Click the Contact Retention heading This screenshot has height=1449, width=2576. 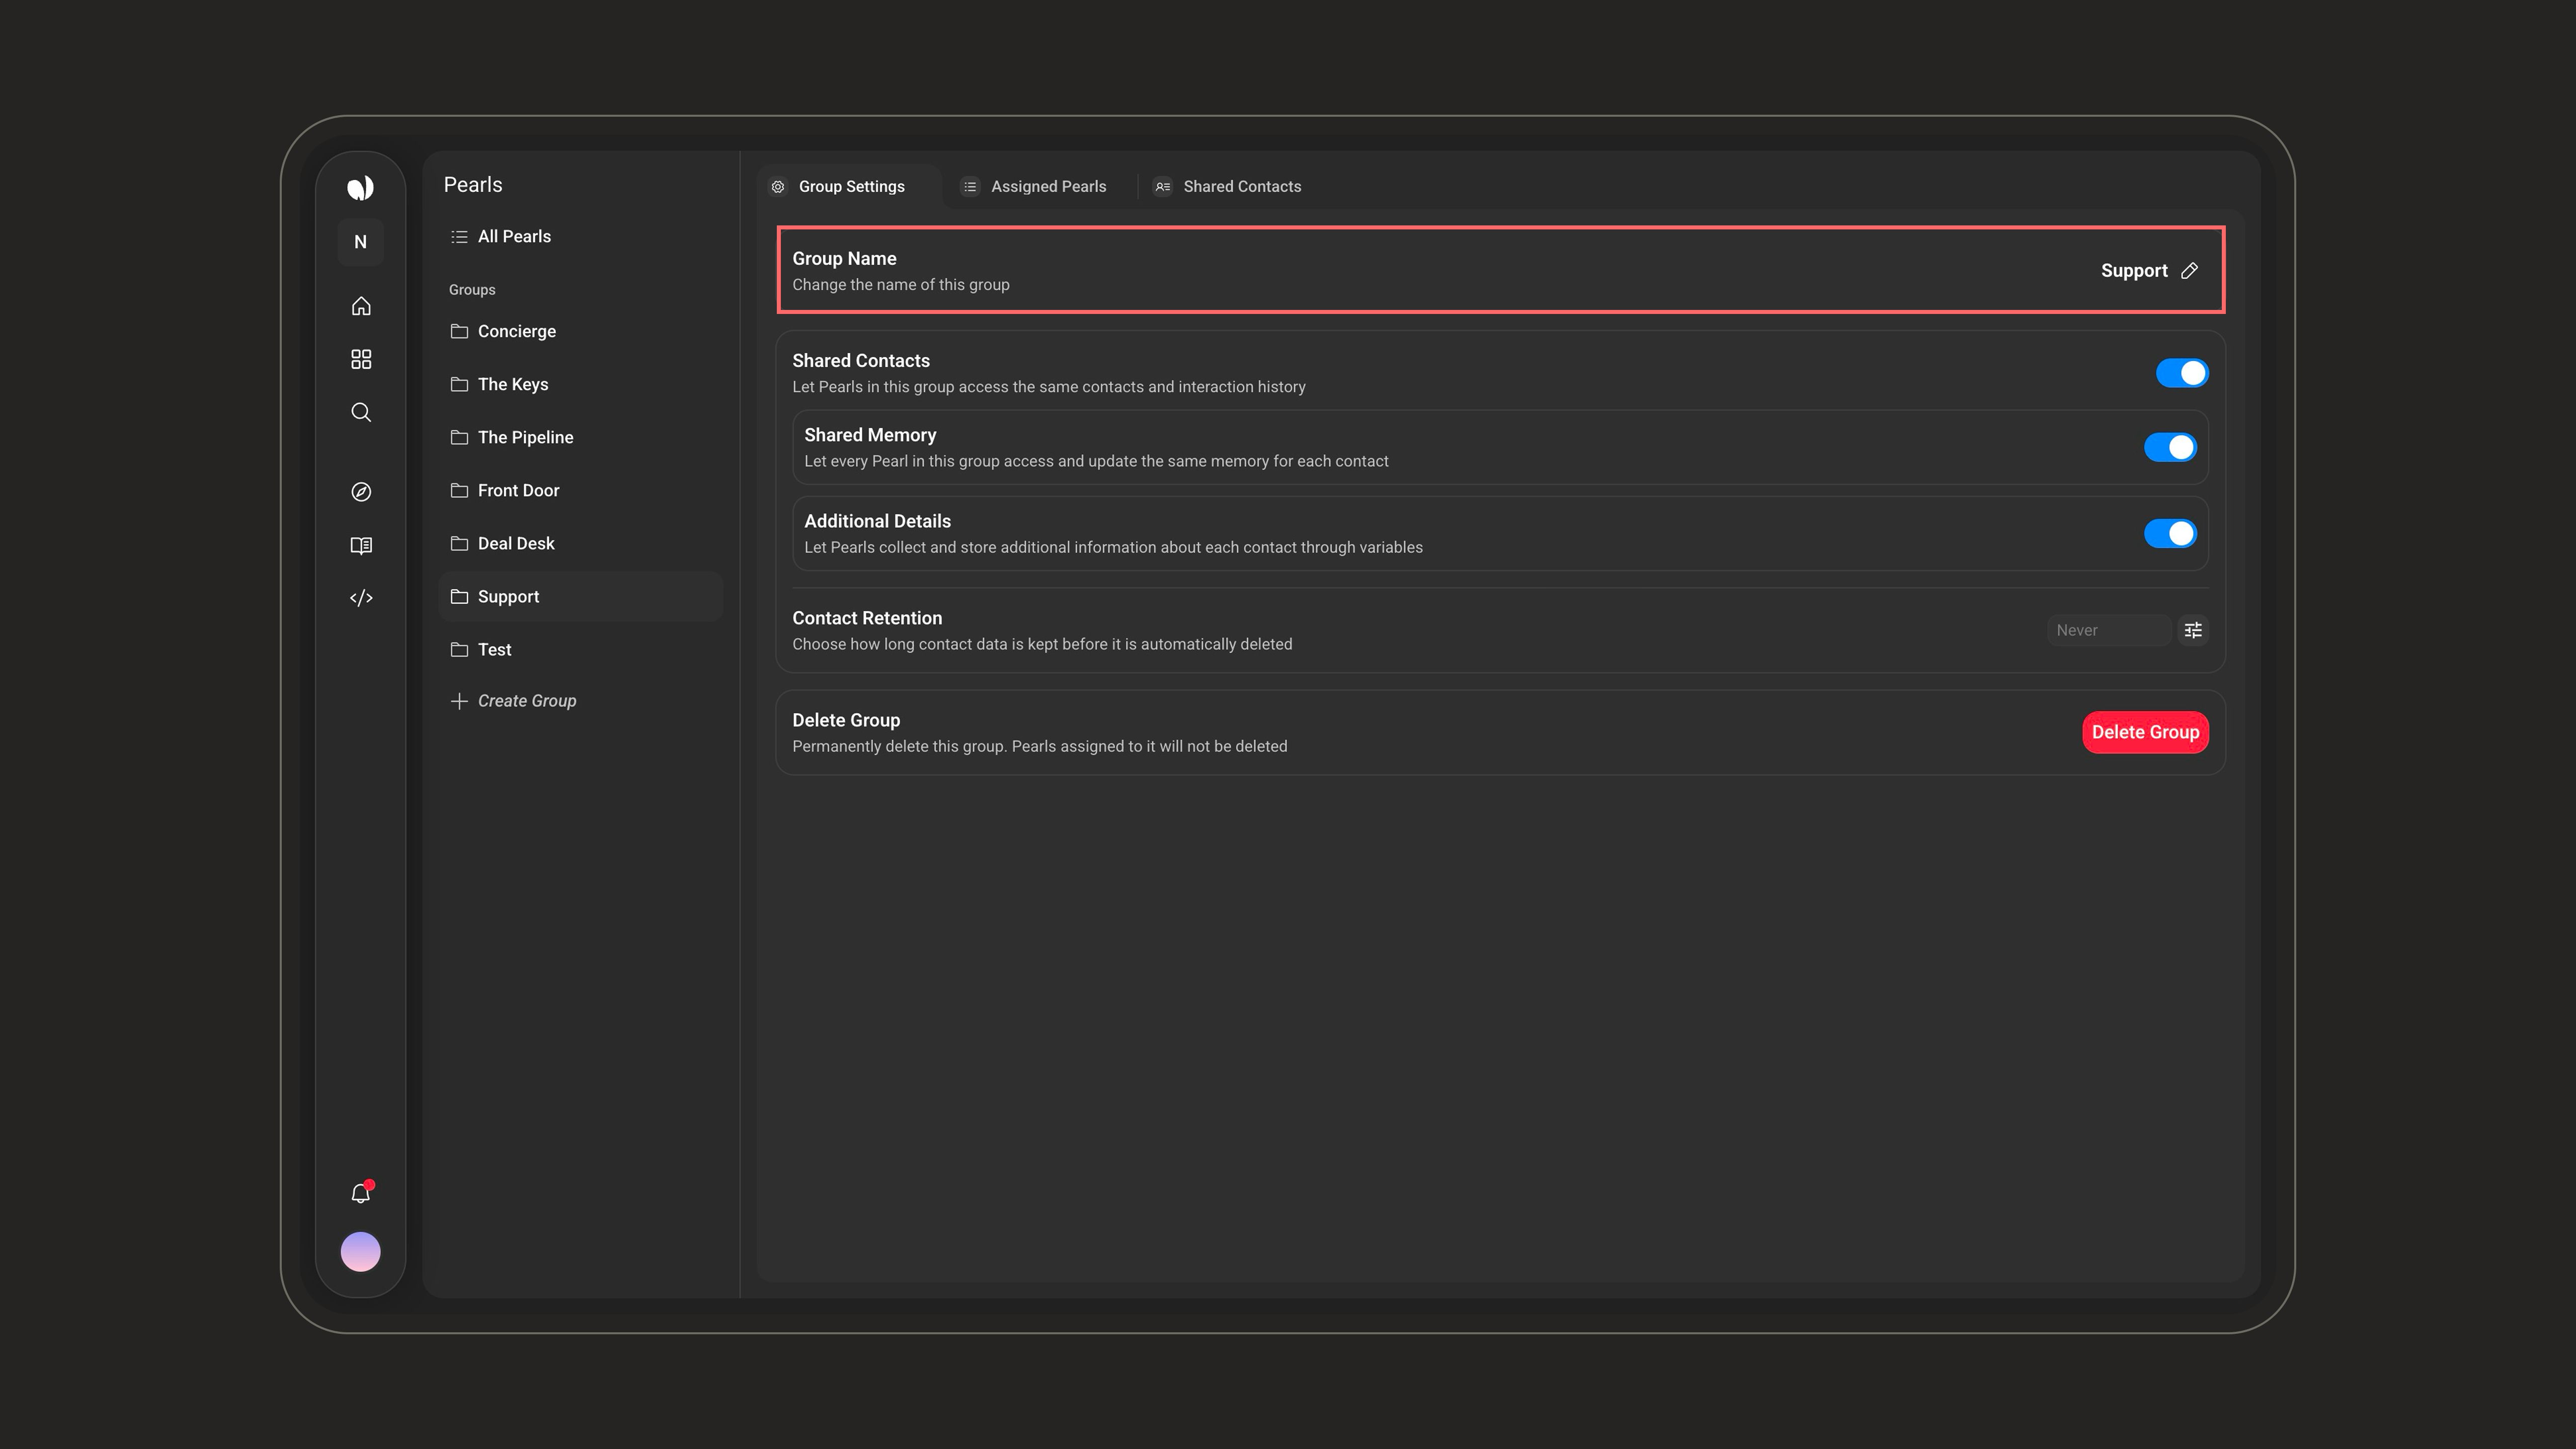(867, 618)
